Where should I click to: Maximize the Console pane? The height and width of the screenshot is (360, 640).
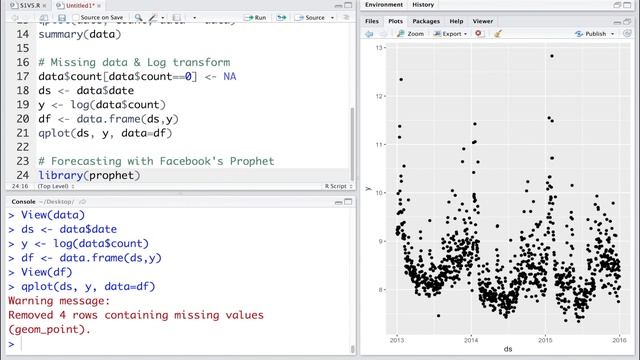[x=348, y=202]
